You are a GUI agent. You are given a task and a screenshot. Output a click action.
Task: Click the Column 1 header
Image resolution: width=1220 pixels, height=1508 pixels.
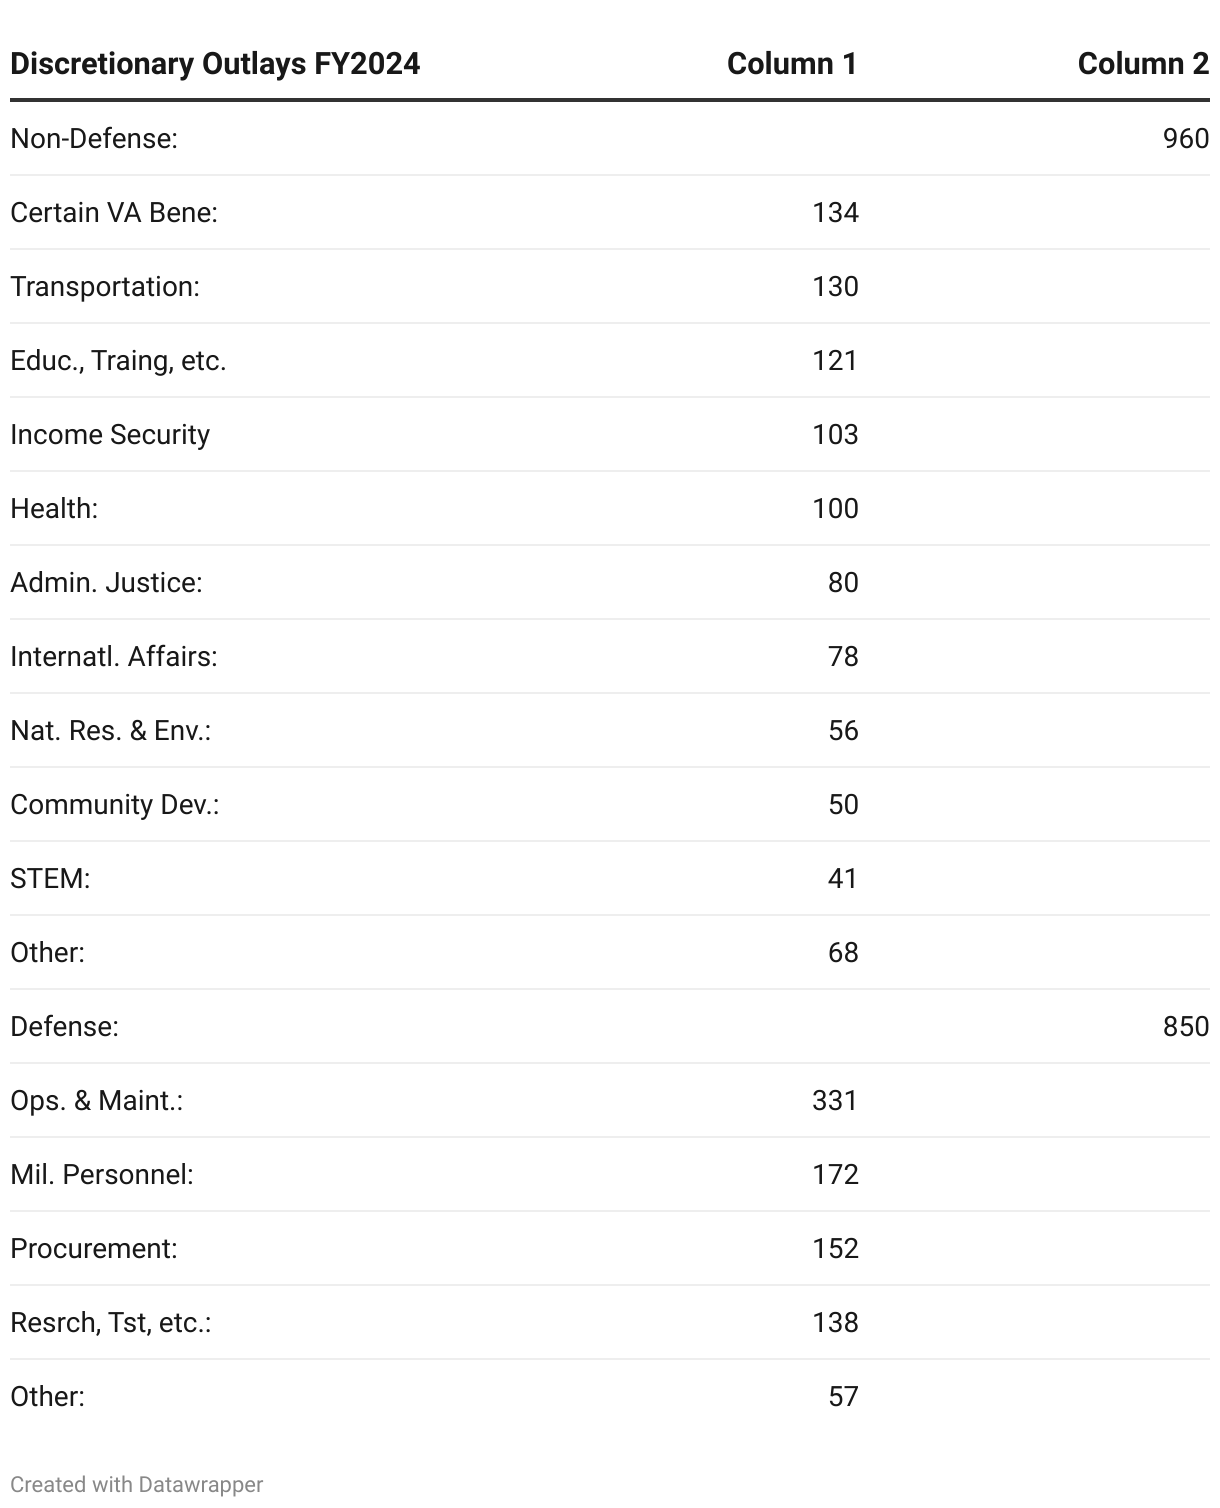coord(792,64)
